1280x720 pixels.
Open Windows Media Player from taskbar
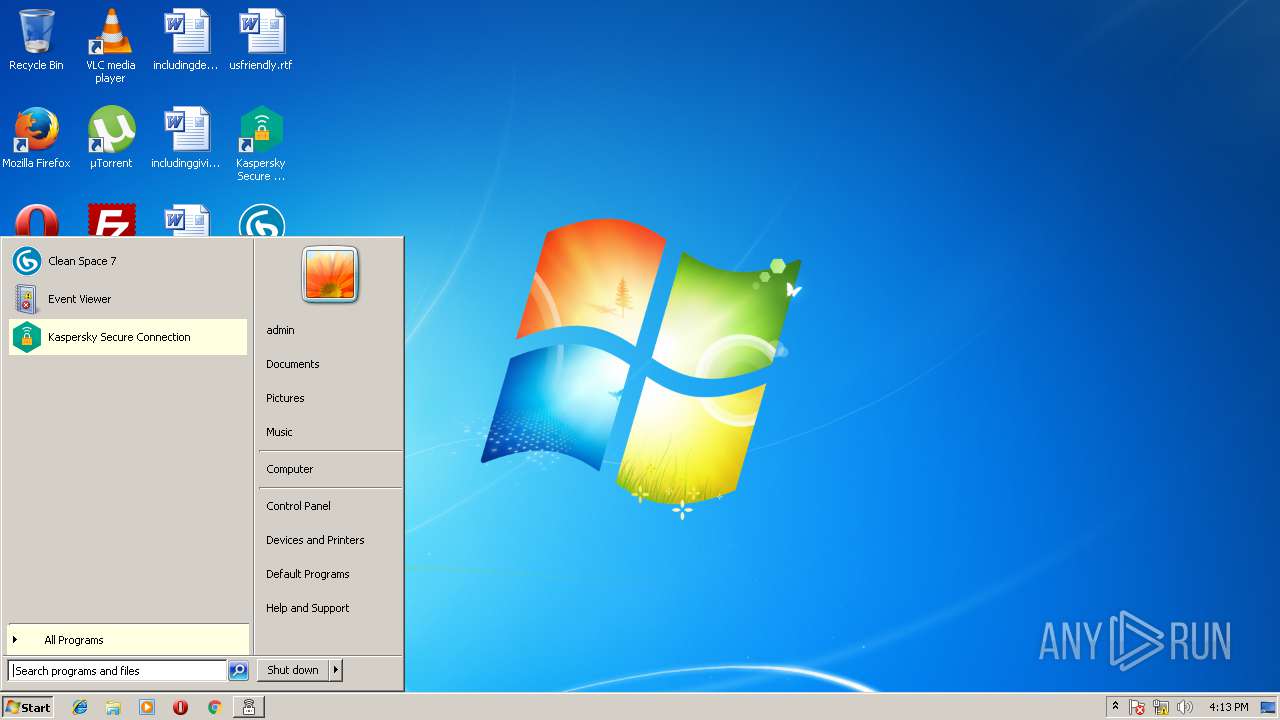(147, 707)
